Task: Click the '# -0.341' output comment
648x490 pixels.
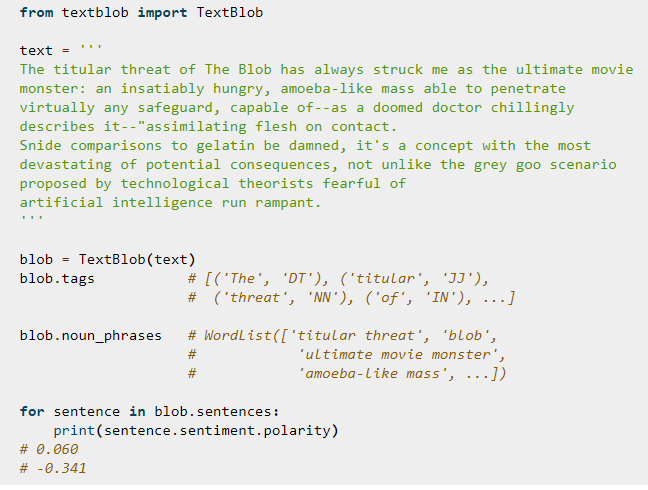Action: tap(52, 468)
